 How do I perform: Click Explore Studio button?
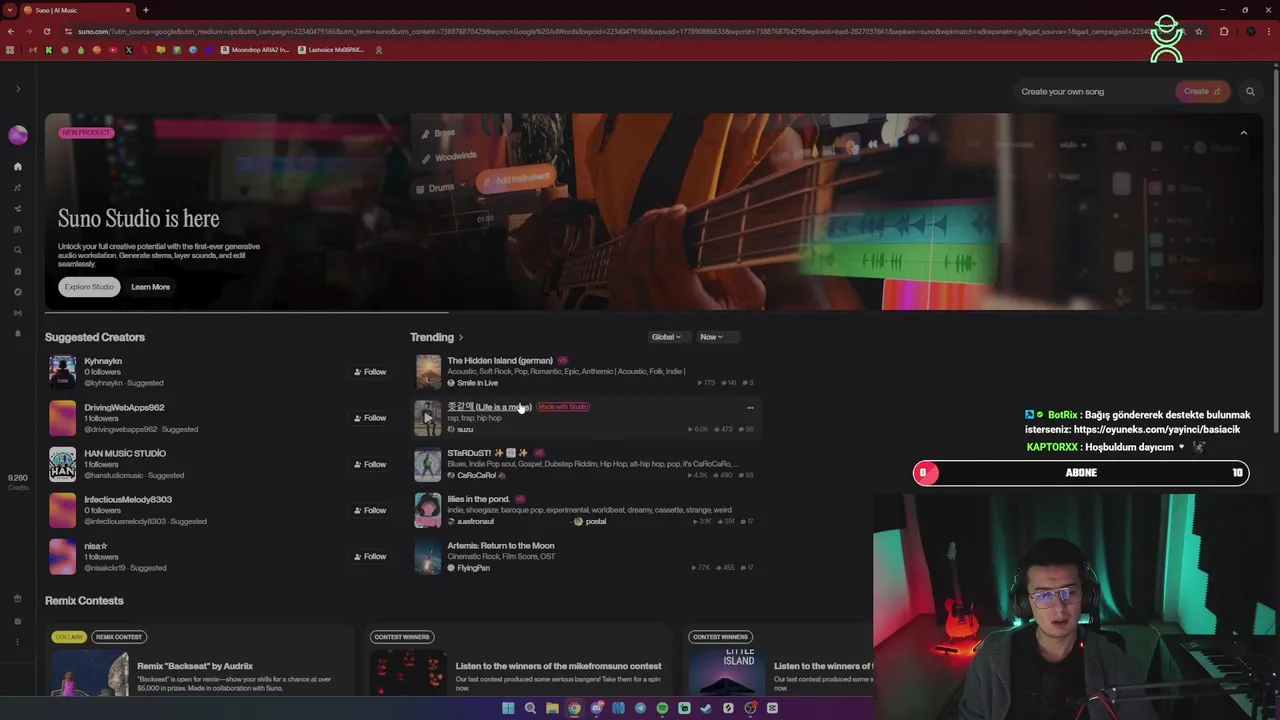coord(89,287)
